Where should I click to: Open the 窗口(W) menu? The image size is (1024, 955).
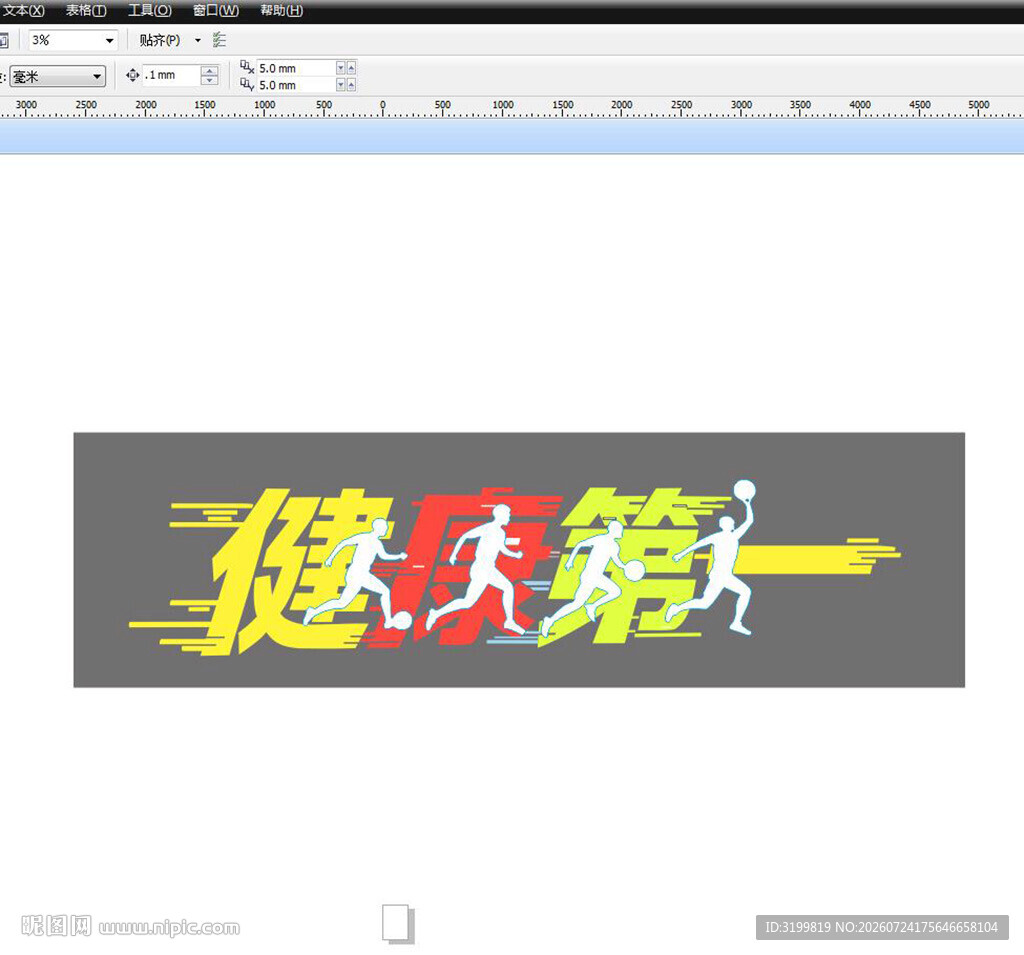(x=216, y=10)
